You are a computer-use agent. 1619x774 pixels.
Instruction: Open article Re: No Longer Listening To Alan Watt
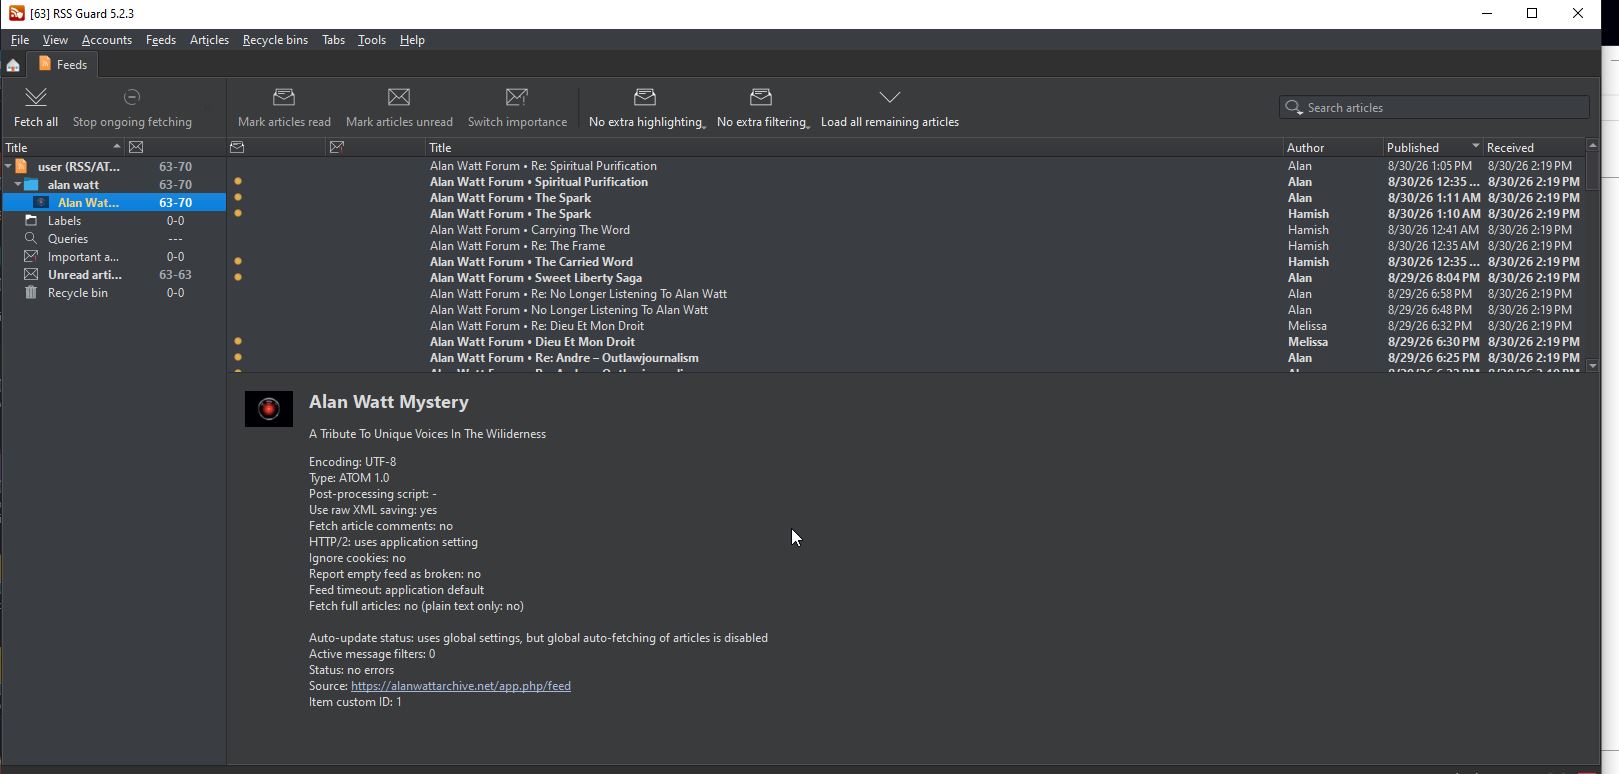pos(578,294)
